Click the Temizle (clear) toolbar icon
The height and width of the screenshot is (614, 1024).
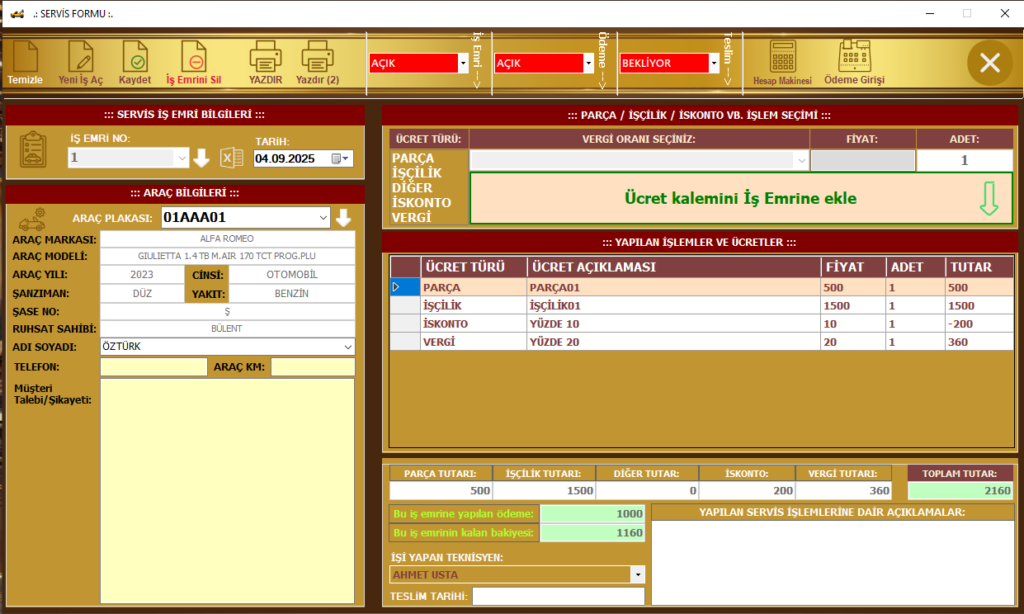pyautogui.click(x=25, y=61)
